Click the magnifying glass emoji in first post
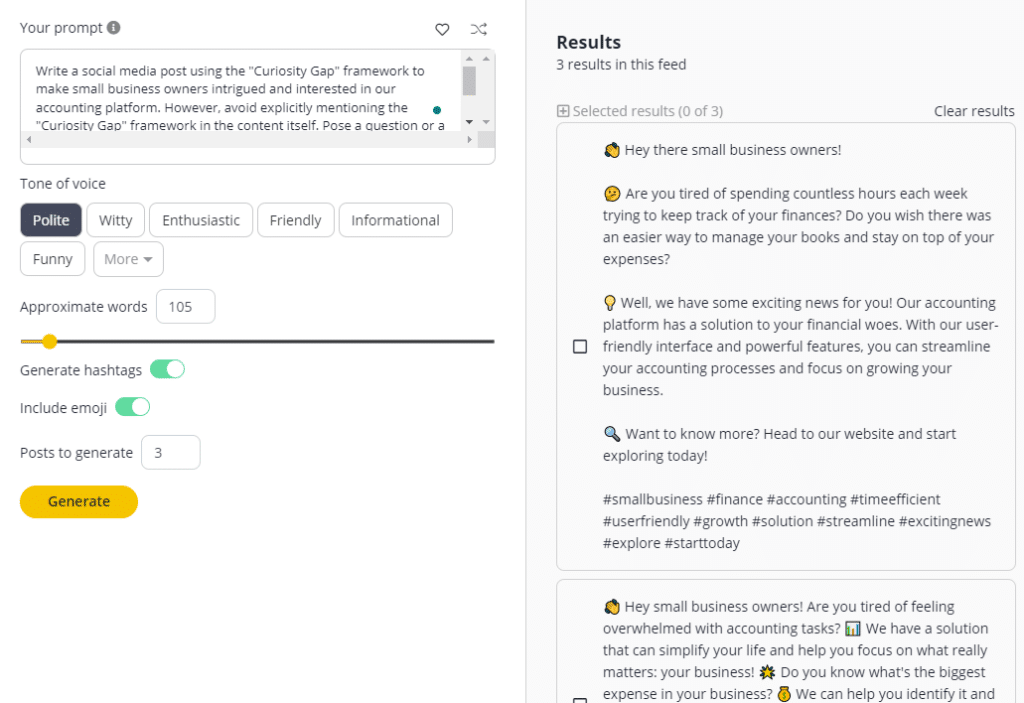The height and width of the screenshot is (703, 1024). tap(612, 434)
